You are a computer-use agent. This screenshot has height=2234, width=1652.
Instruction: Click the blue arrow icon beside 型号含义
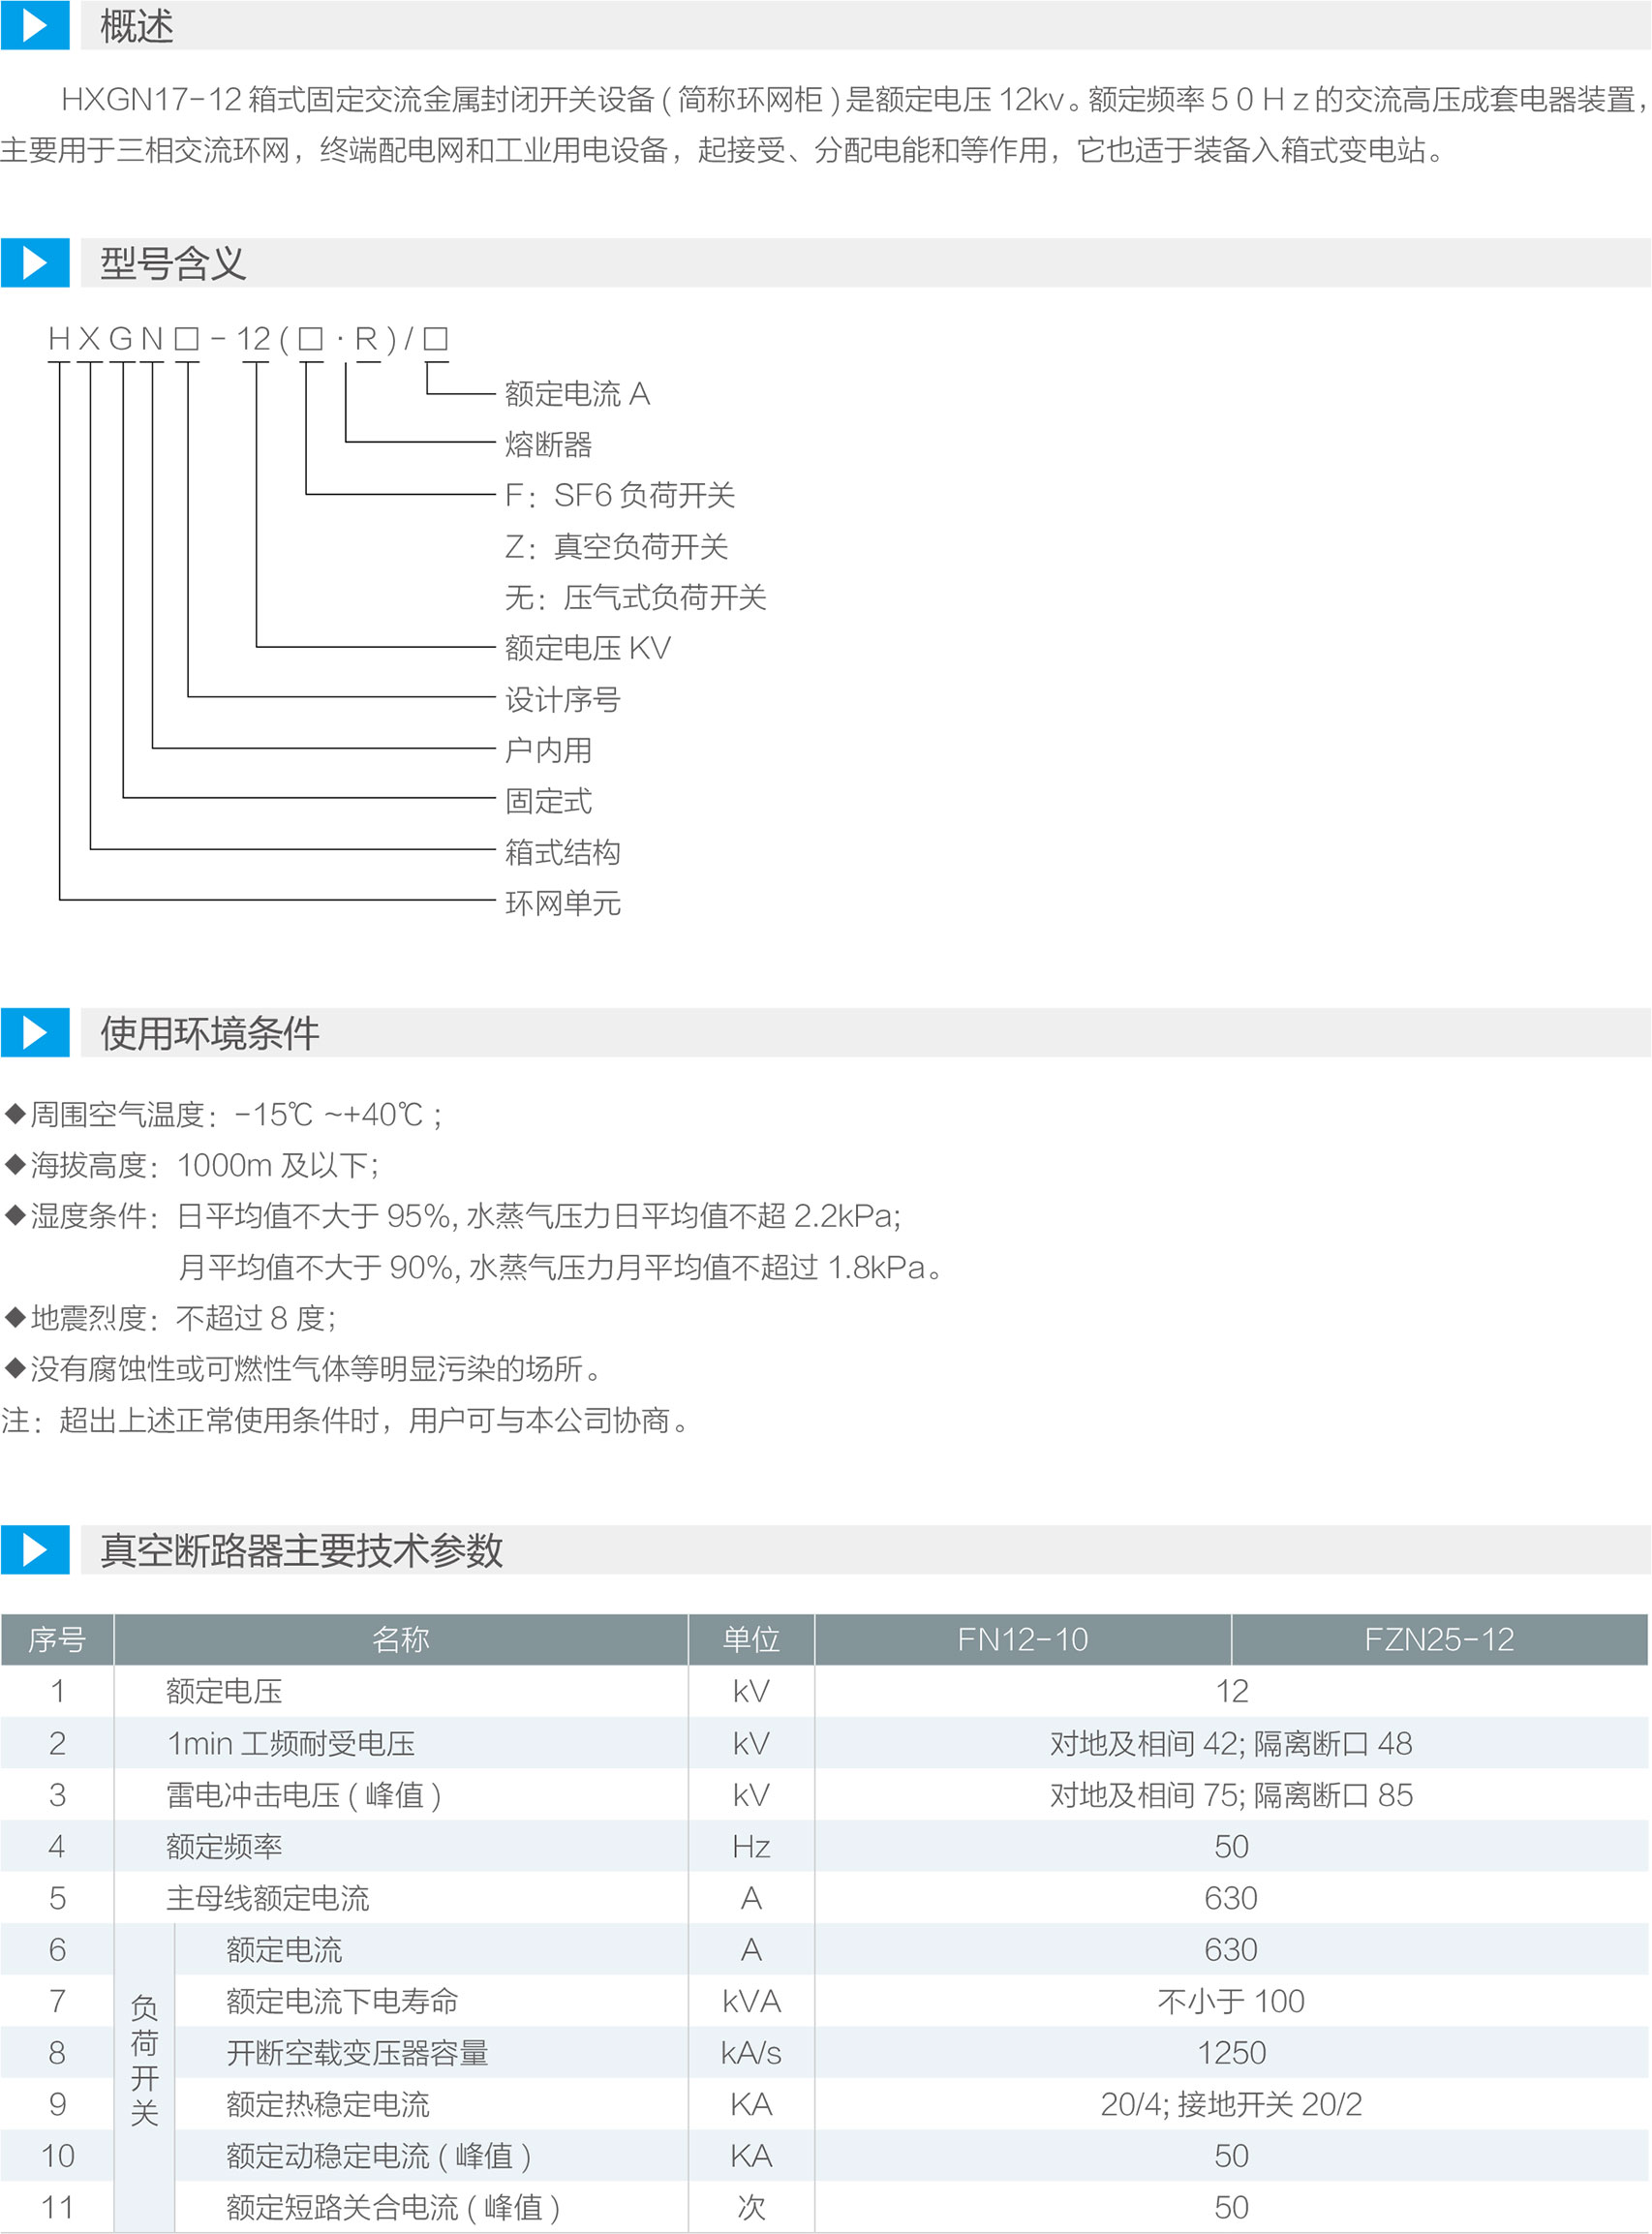(x=35, y=263)
